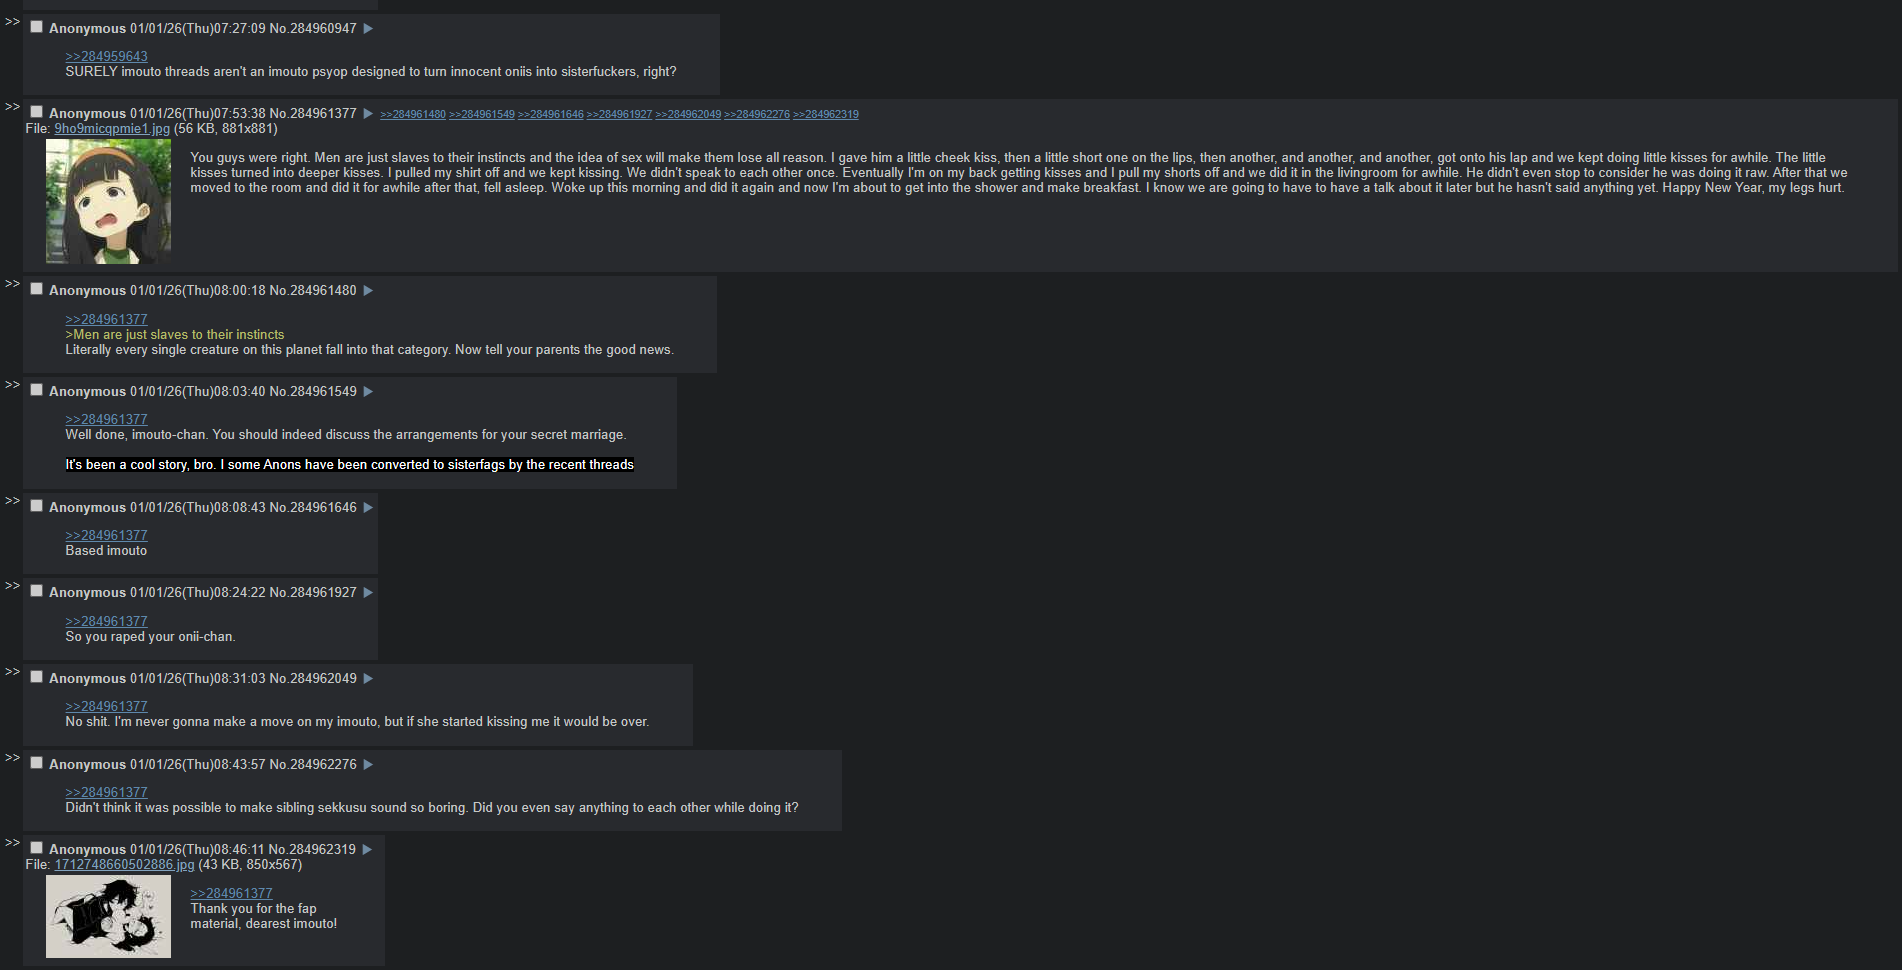Screen dimensions: 1902x970
Task: Hide post No.284962319 using its side arrows
Action: tap(12, 842)
